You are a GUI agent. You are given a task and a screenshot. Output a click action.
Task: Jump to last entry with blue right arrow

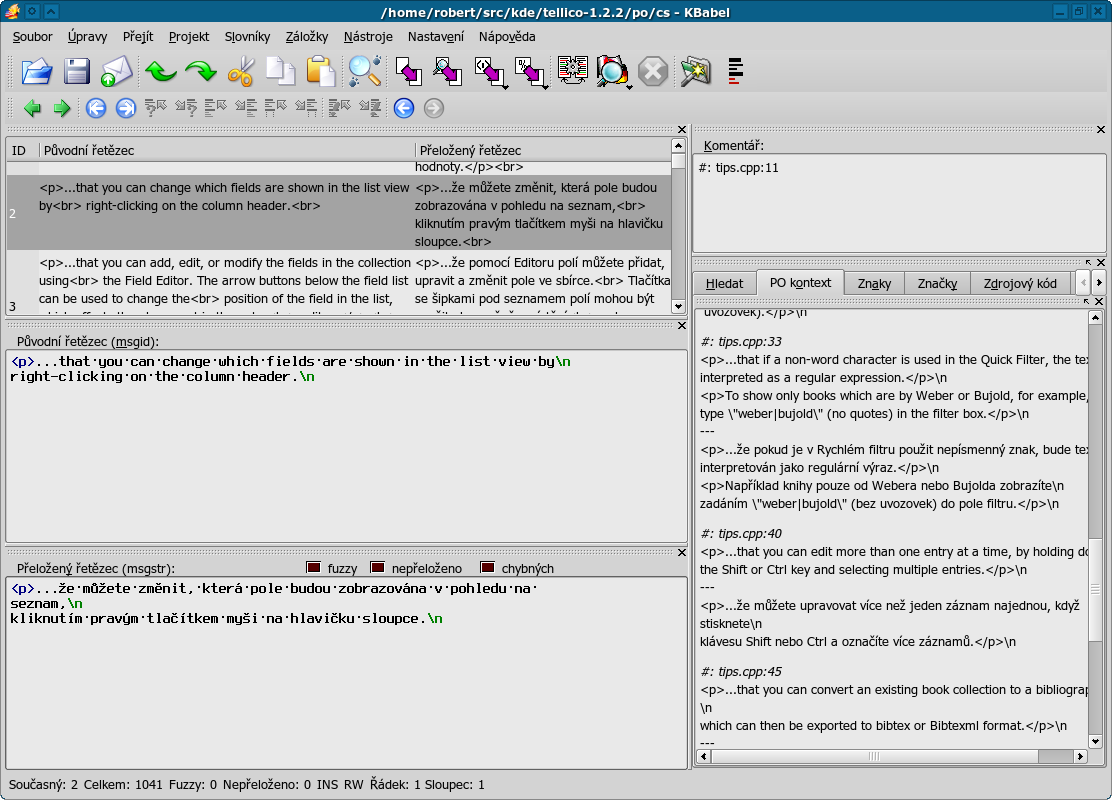tap(126, 108)
